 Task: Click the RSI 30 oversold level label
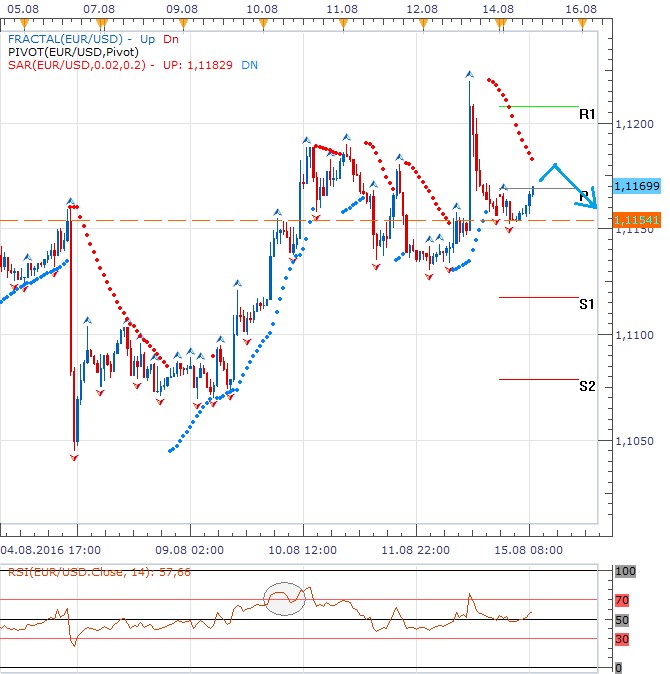[620, 639]
